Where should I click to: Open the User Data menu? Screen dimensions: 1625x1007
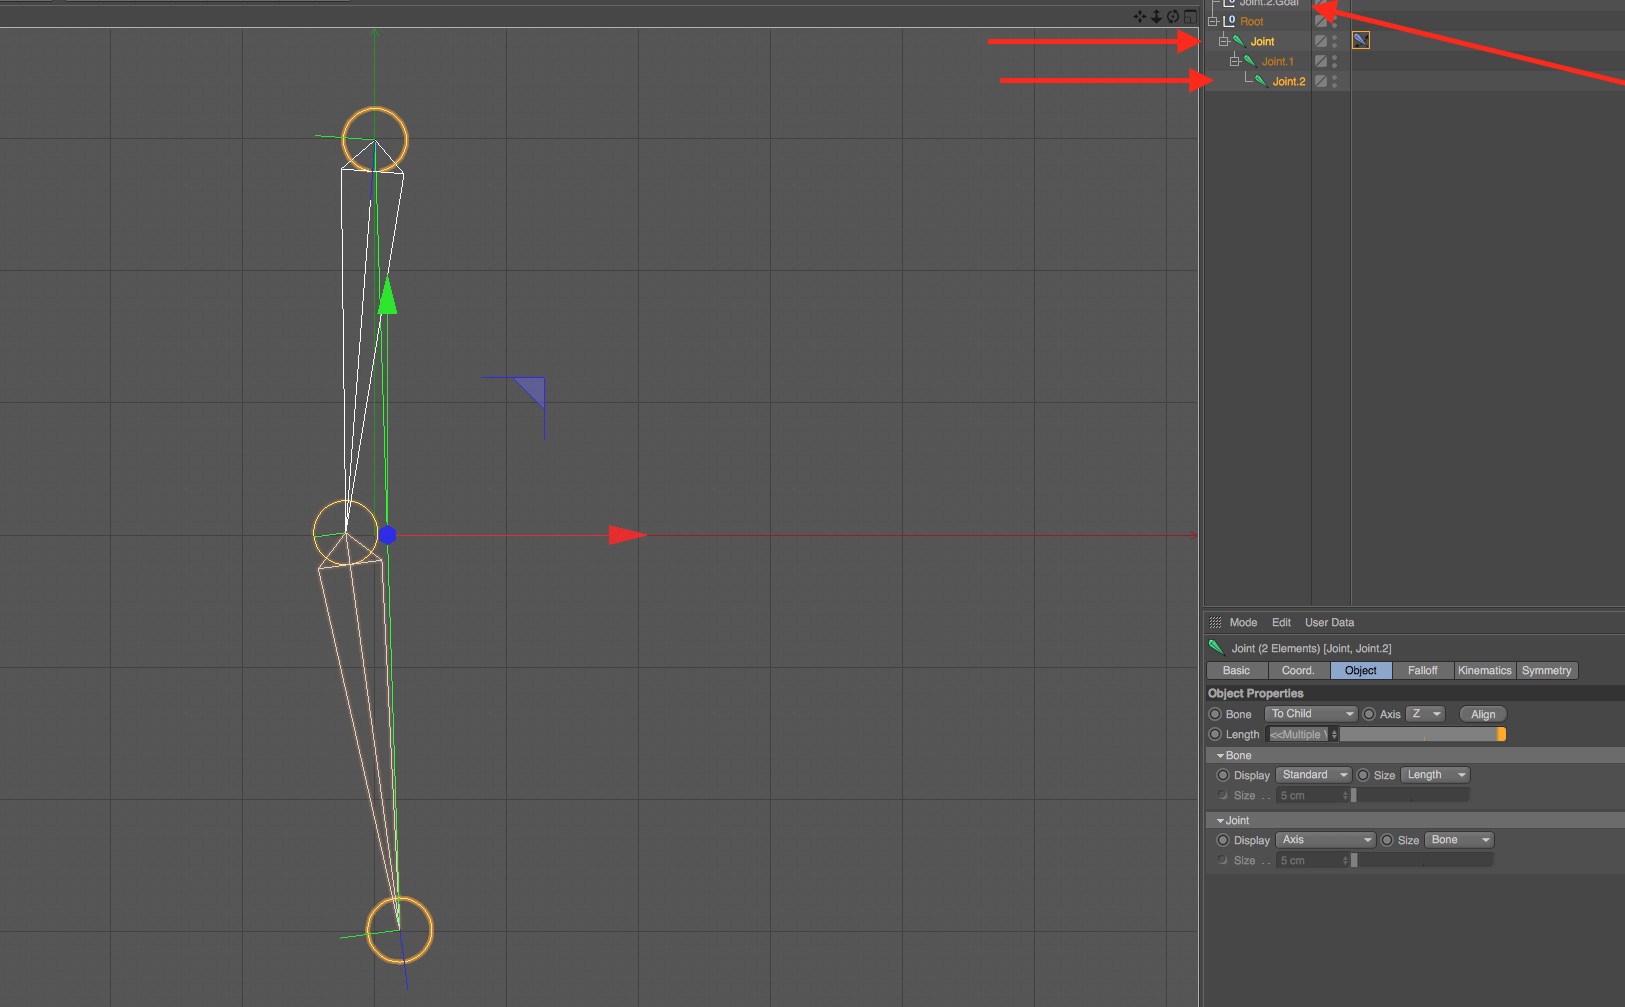pos(1329,622)
